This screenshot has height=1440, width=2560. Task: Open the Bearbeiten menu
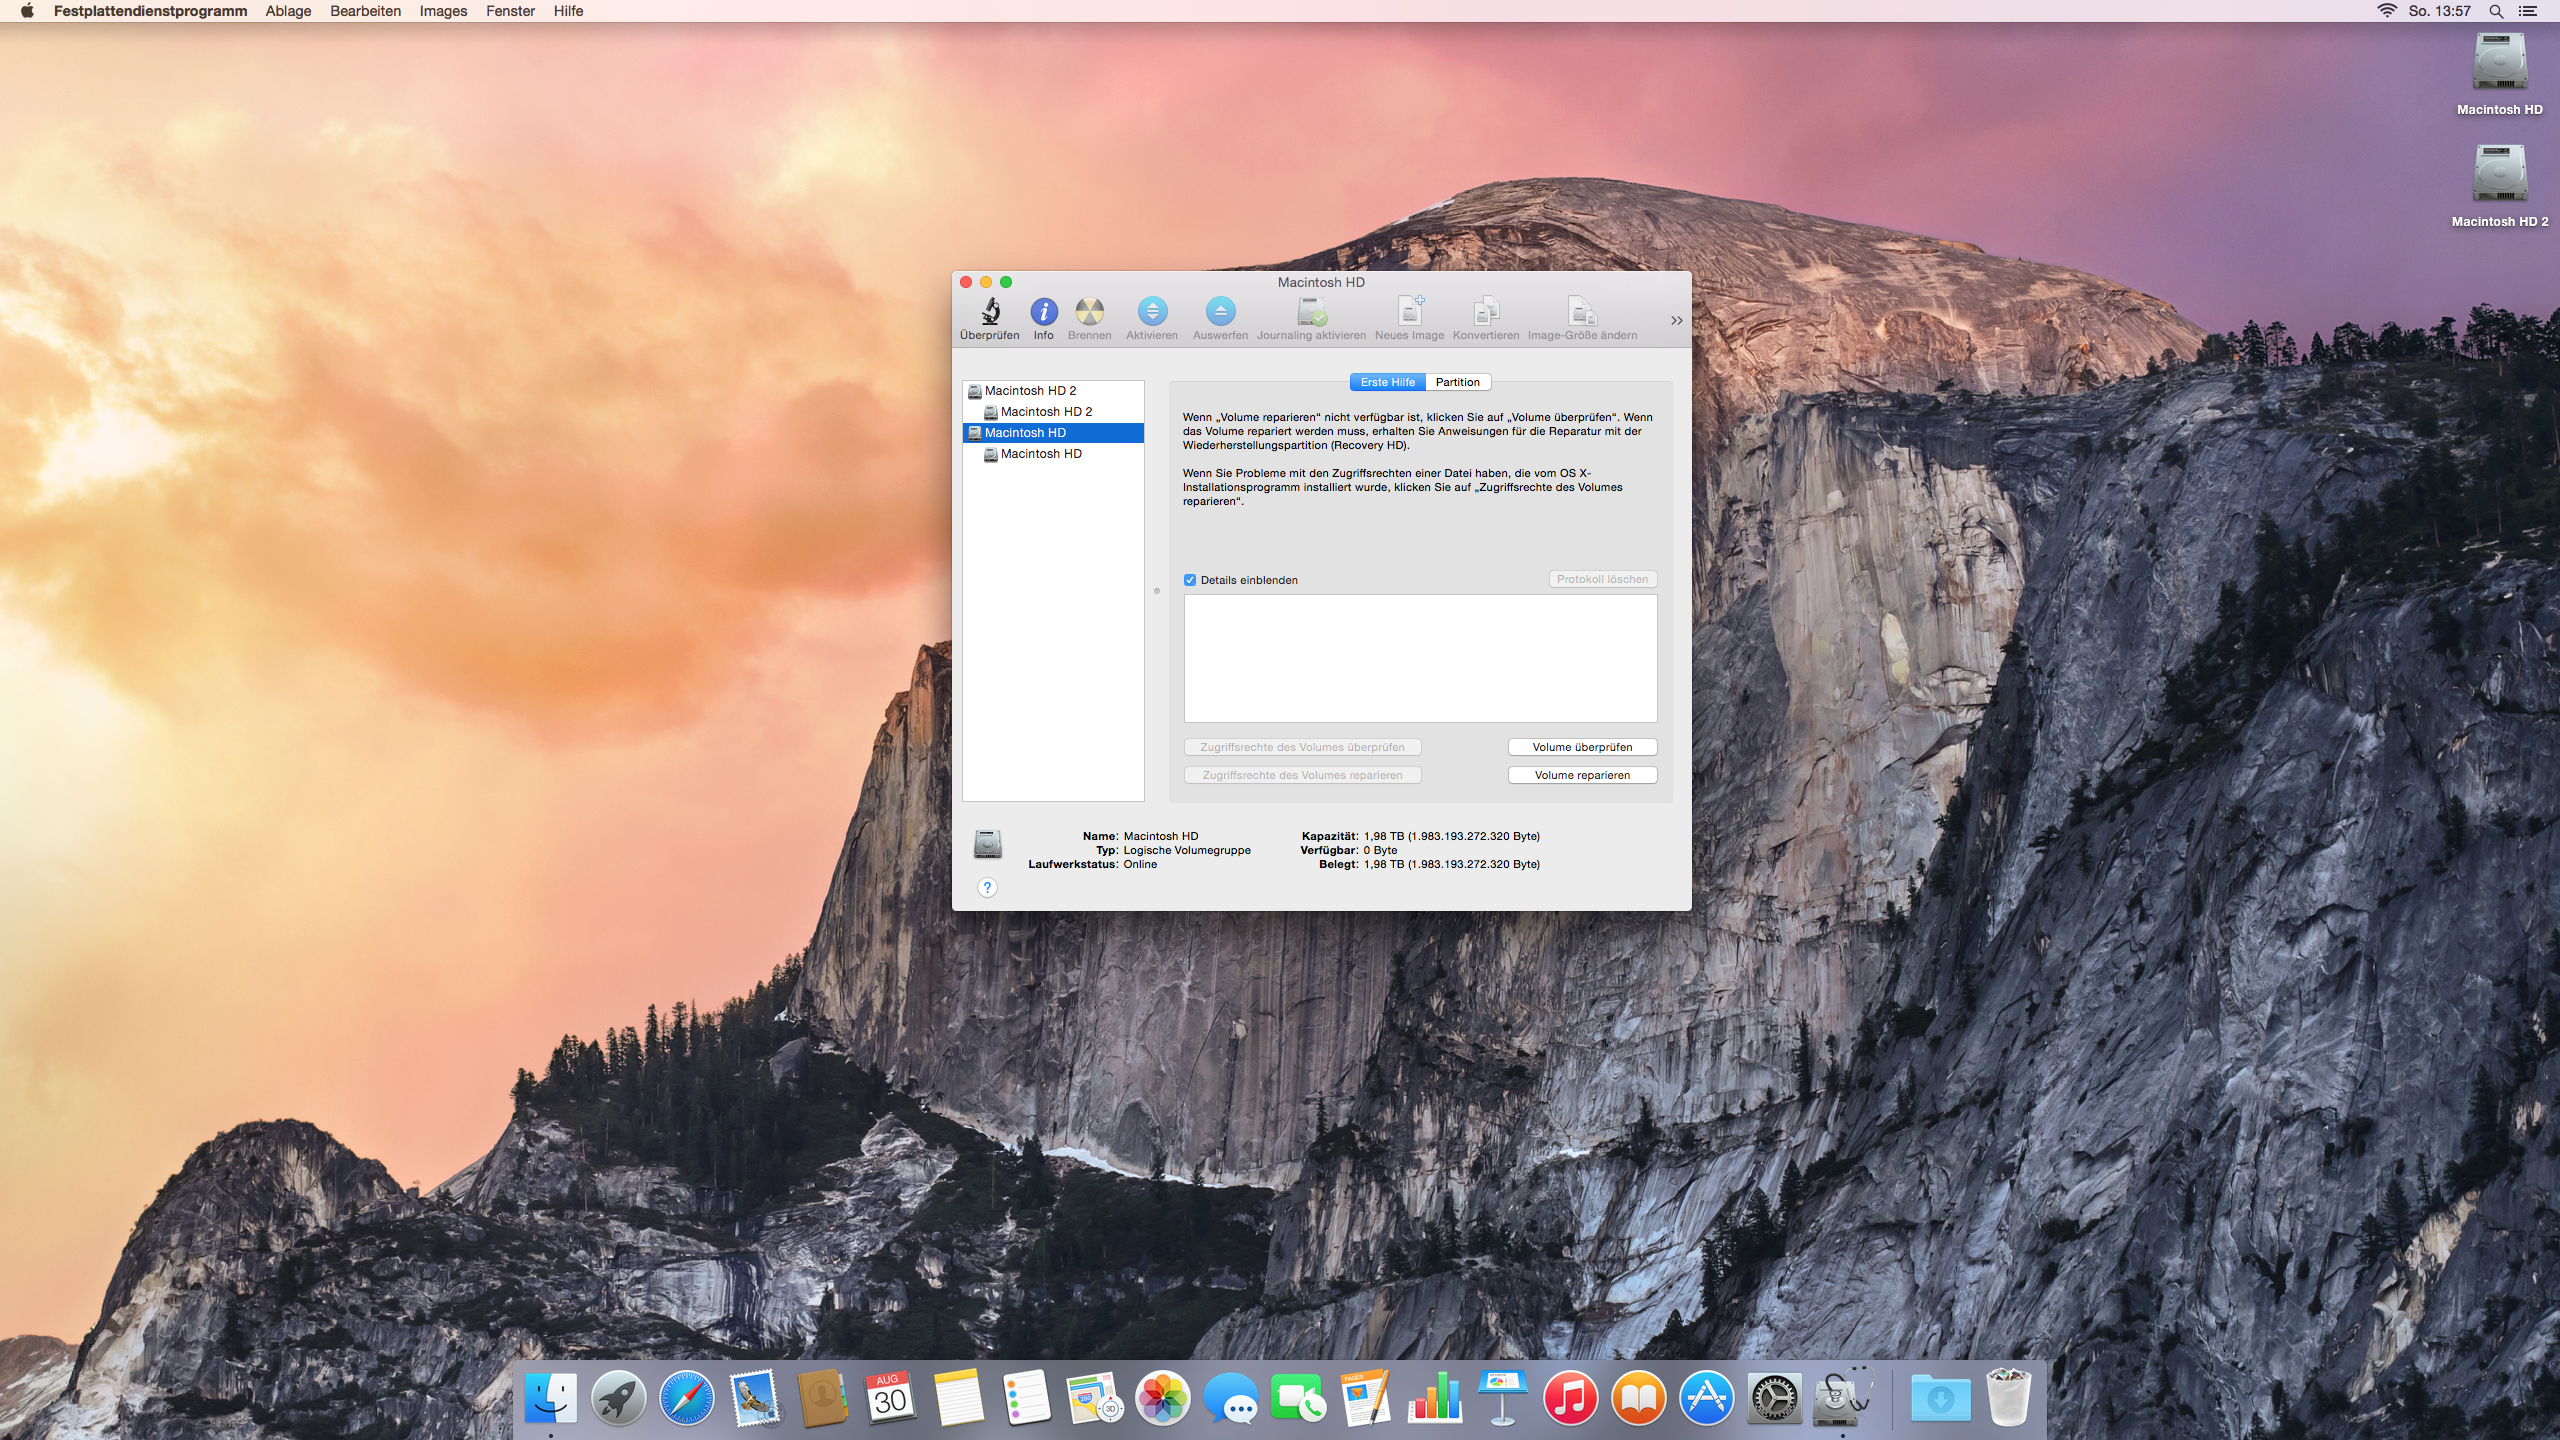click(x=365, y=11)
